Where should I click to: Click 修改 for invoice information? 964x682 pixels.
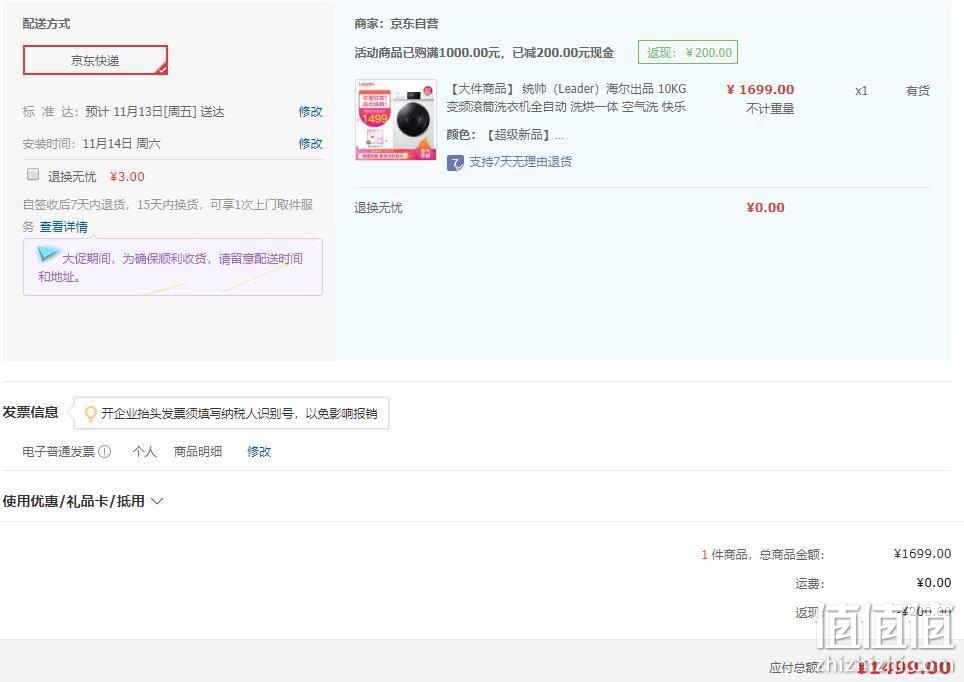tap(259, 451)
